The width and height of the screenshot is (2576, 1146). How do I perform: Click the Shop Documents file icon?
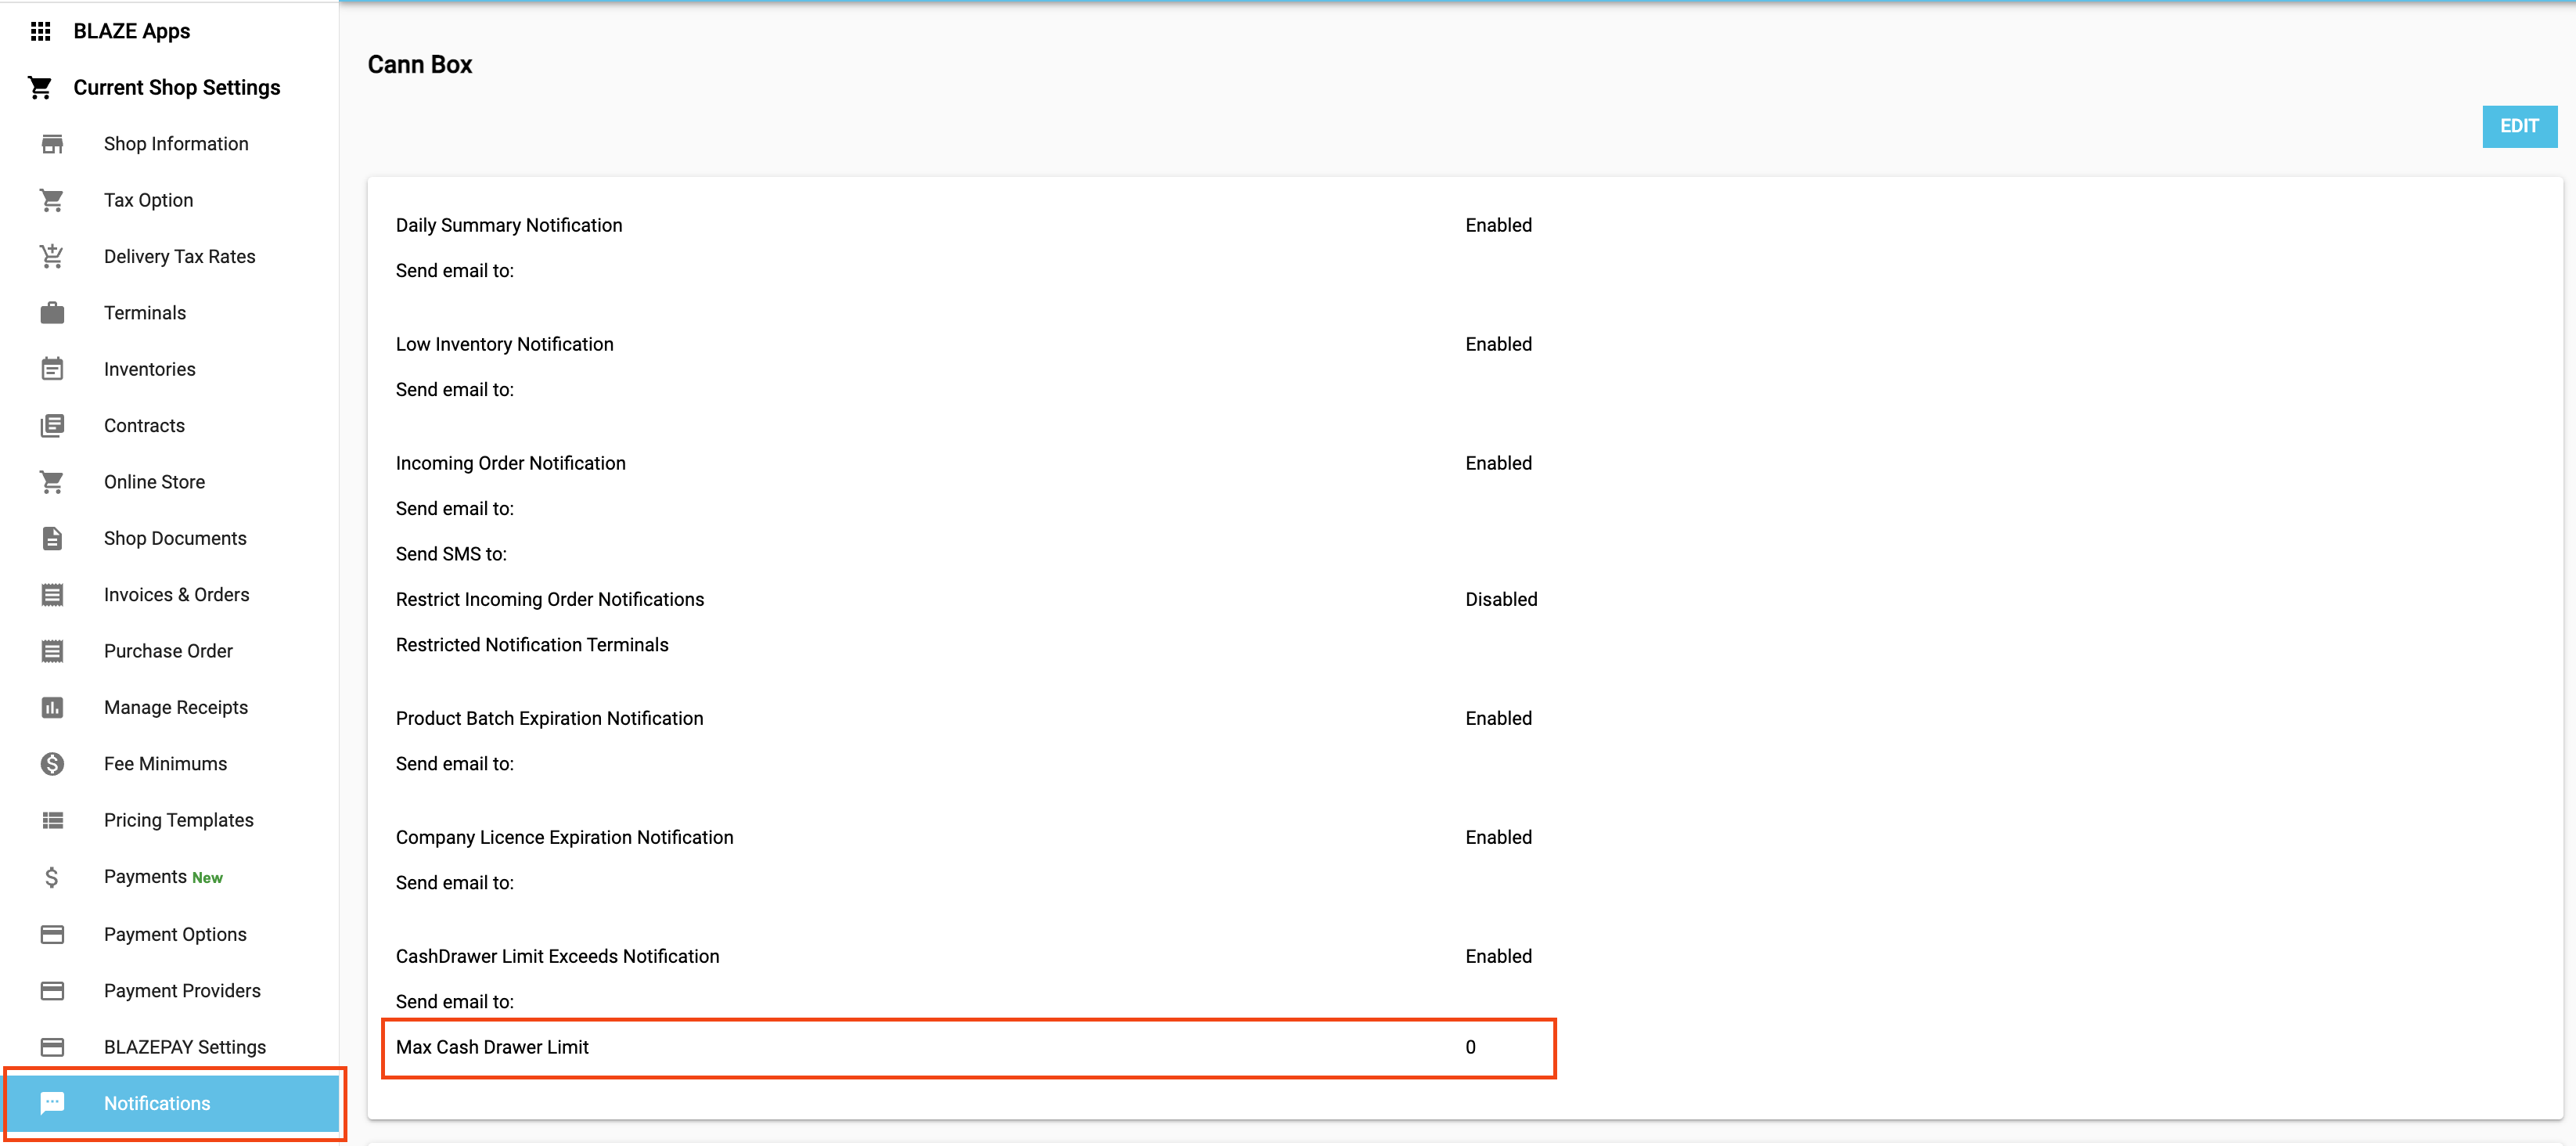point(52,539)
